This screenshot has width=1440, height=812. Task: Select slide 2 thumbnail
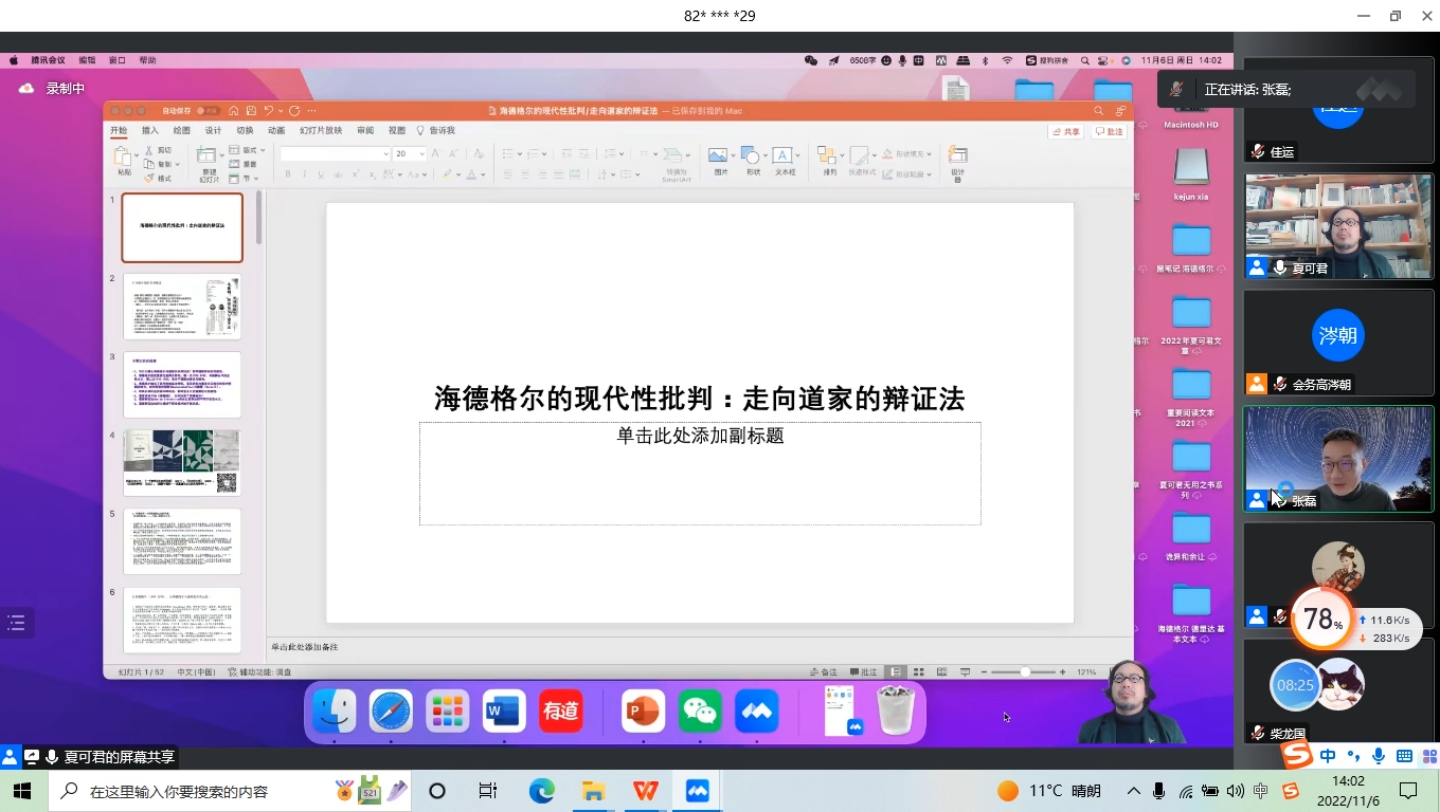182,306
